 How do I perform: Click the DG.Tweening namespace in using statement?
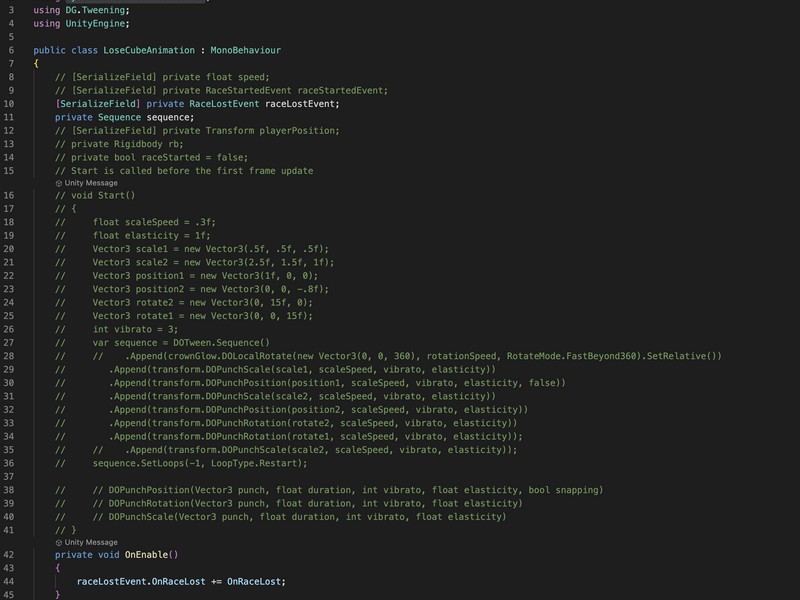[x=95, y=10]
